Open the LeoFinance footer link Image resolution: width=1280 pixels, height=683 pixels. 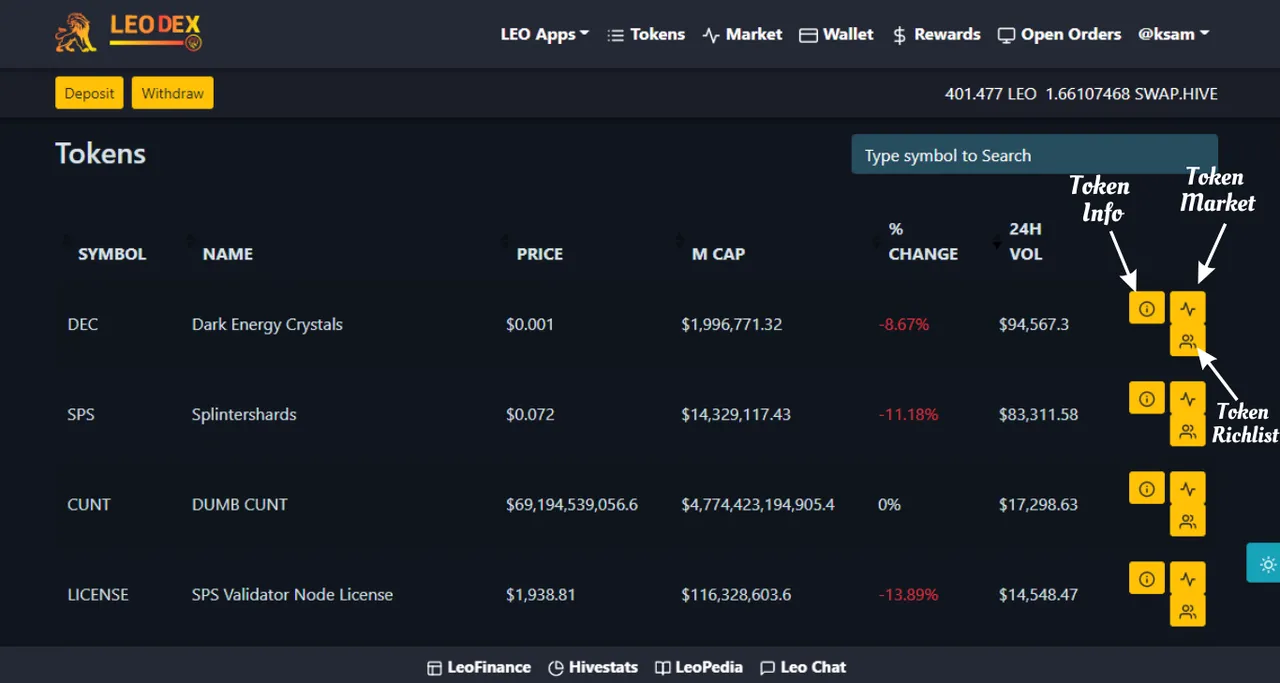point(479,667)
